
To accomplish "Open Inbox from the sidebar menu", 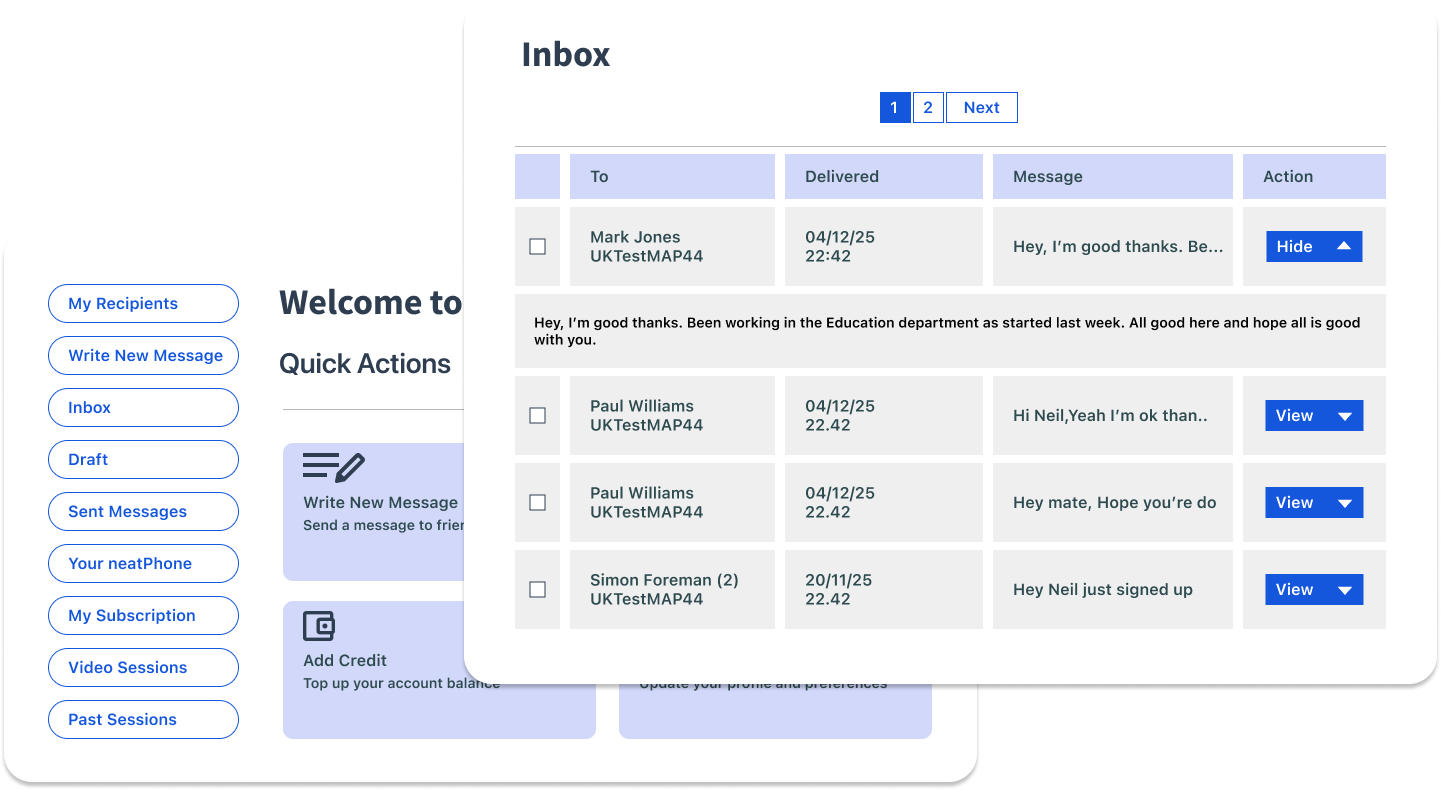I will coord(143,407).
